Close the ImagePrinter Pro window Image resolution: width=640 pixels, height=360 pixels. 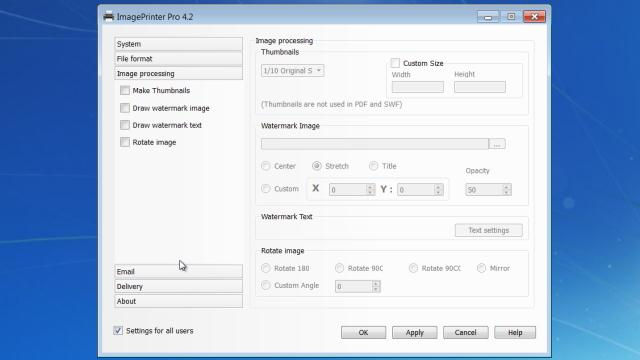pyautogui.click(x=534, y=17)
